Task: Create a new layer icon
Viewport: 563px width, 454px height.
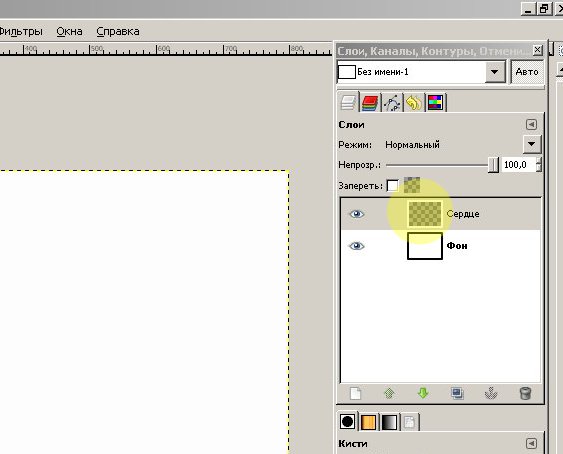Action: 355,393
